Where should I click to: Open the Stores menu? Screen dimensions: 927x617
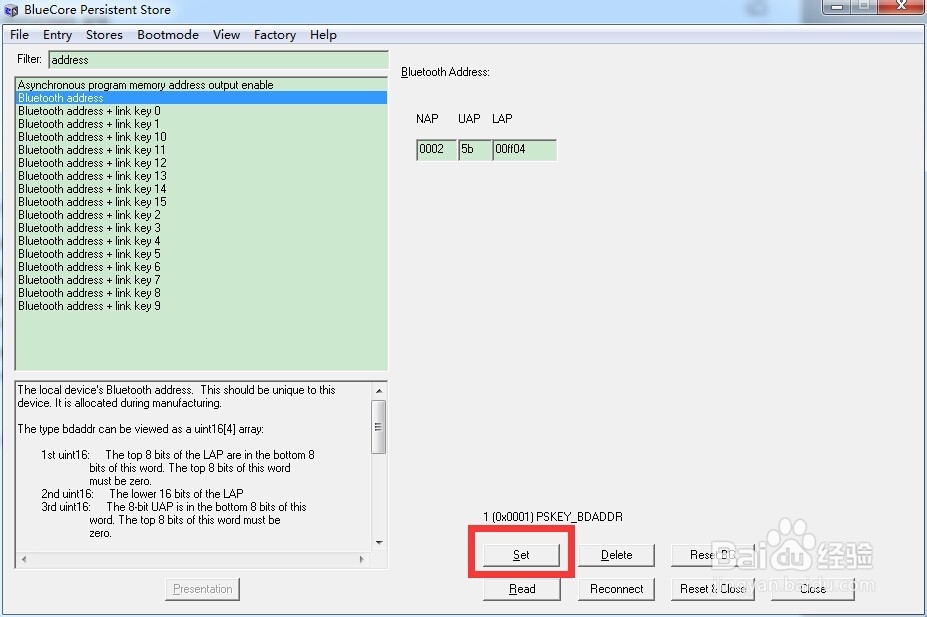pyautogui.click(x=104, y=35)
